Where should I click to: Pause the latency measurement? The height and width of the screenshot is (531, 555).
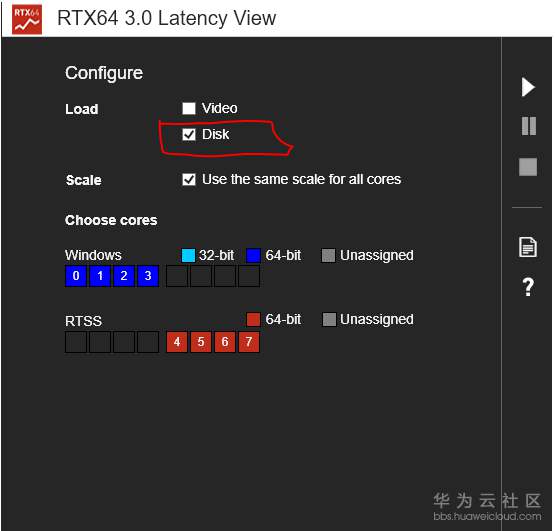pyautogui.click(x=529, y=126)
